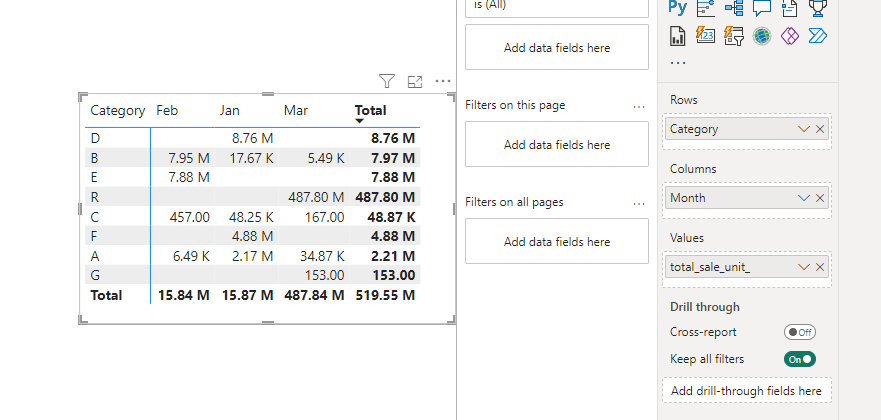Screen dimensions: 881x420
Task: Select row C in the matrix
Action: click(x=94, y=217)
